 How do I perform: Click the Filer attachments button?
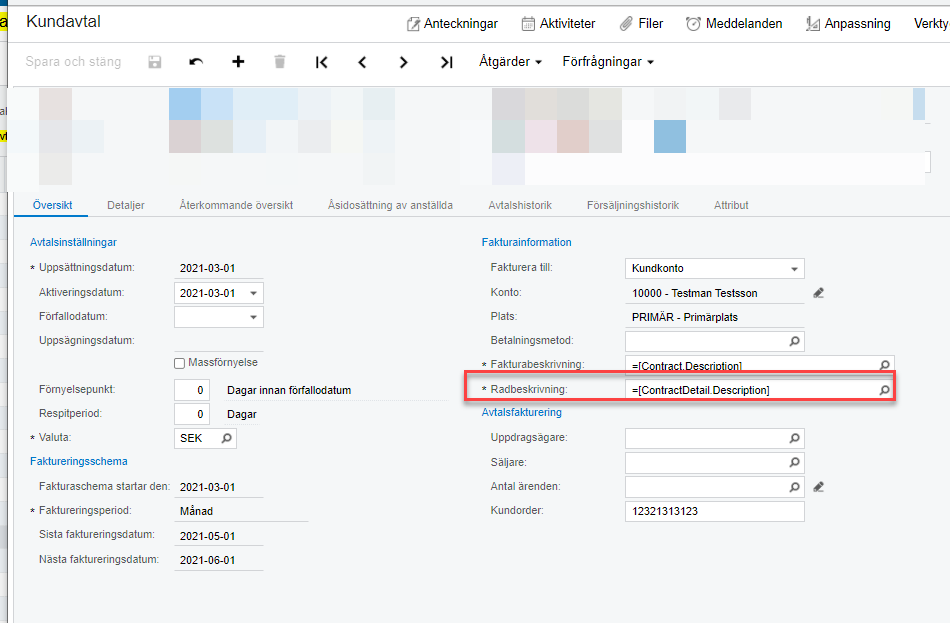click(641, 23)
